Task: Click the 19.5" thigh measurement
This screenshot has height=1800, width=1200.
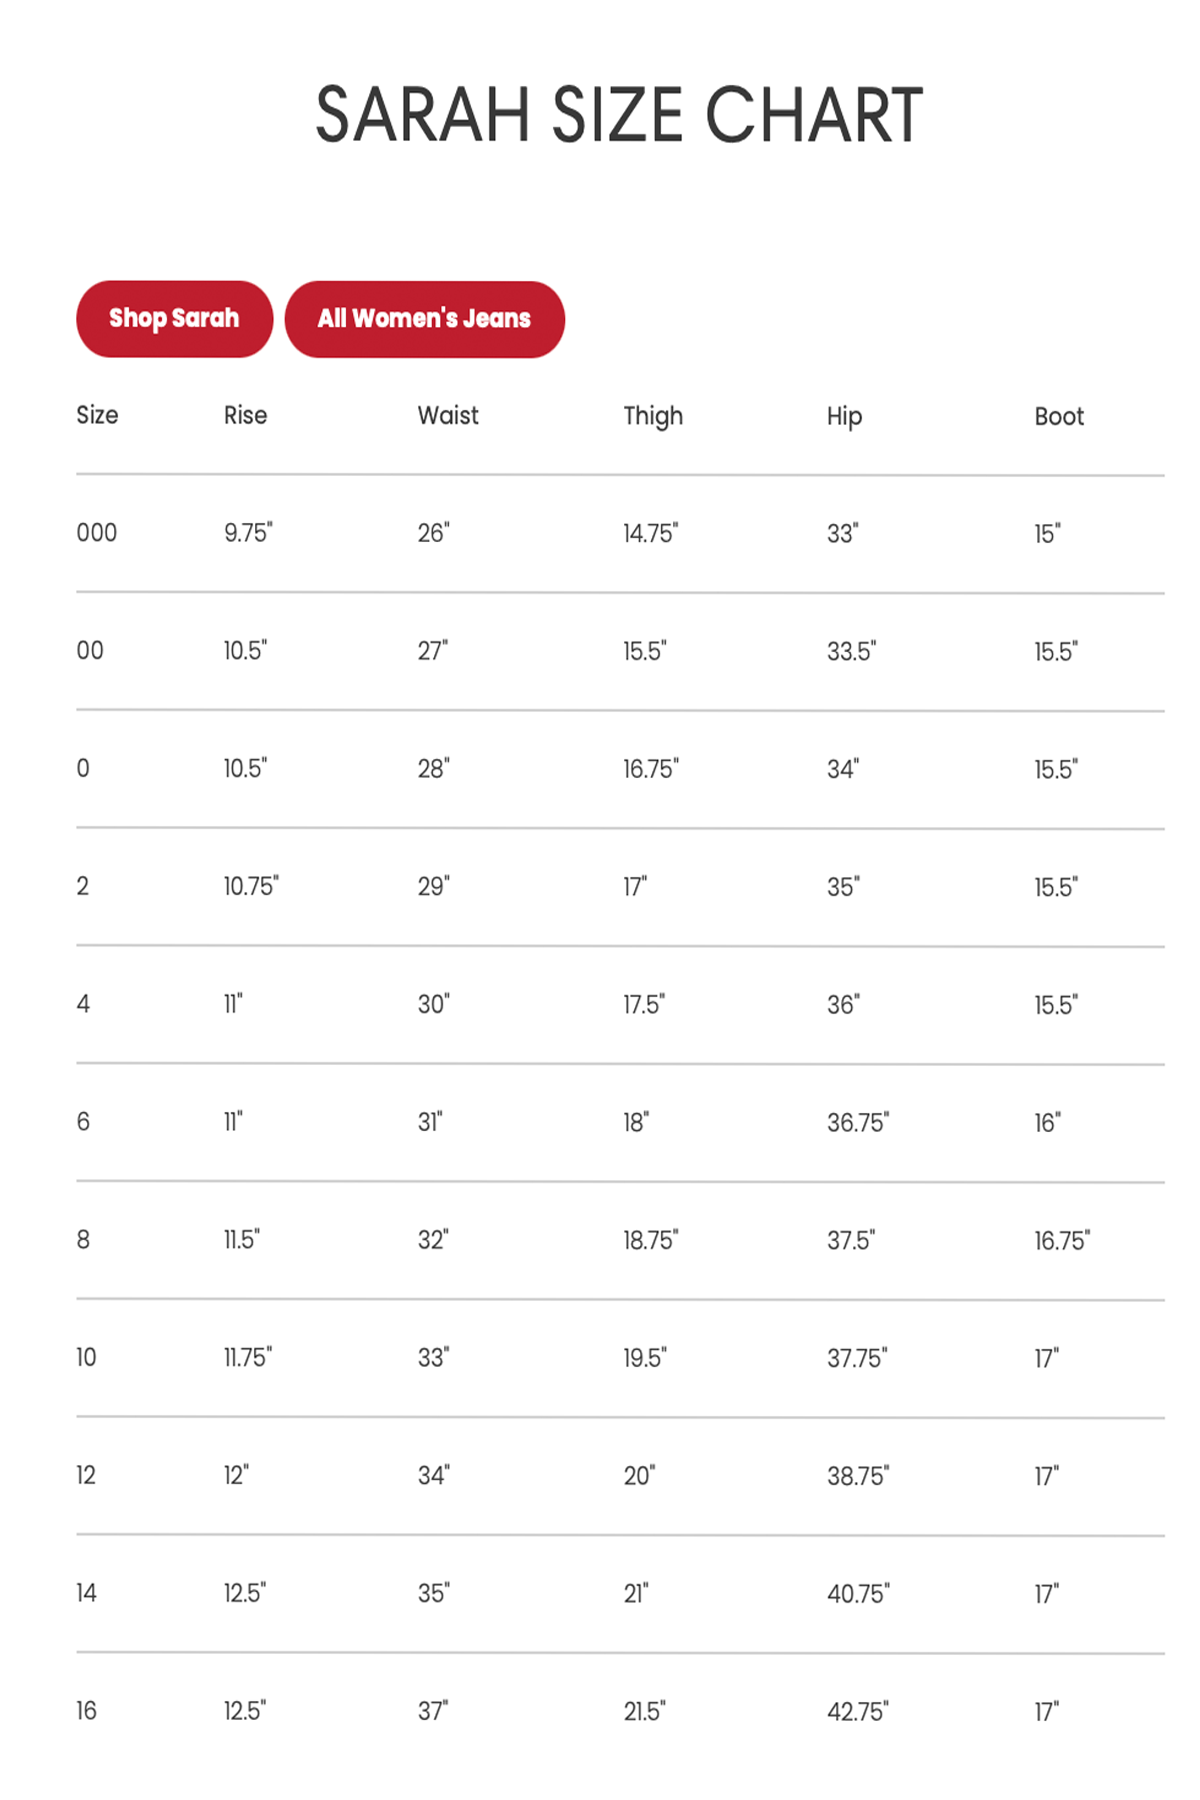Action: (x=645, y=1358)
